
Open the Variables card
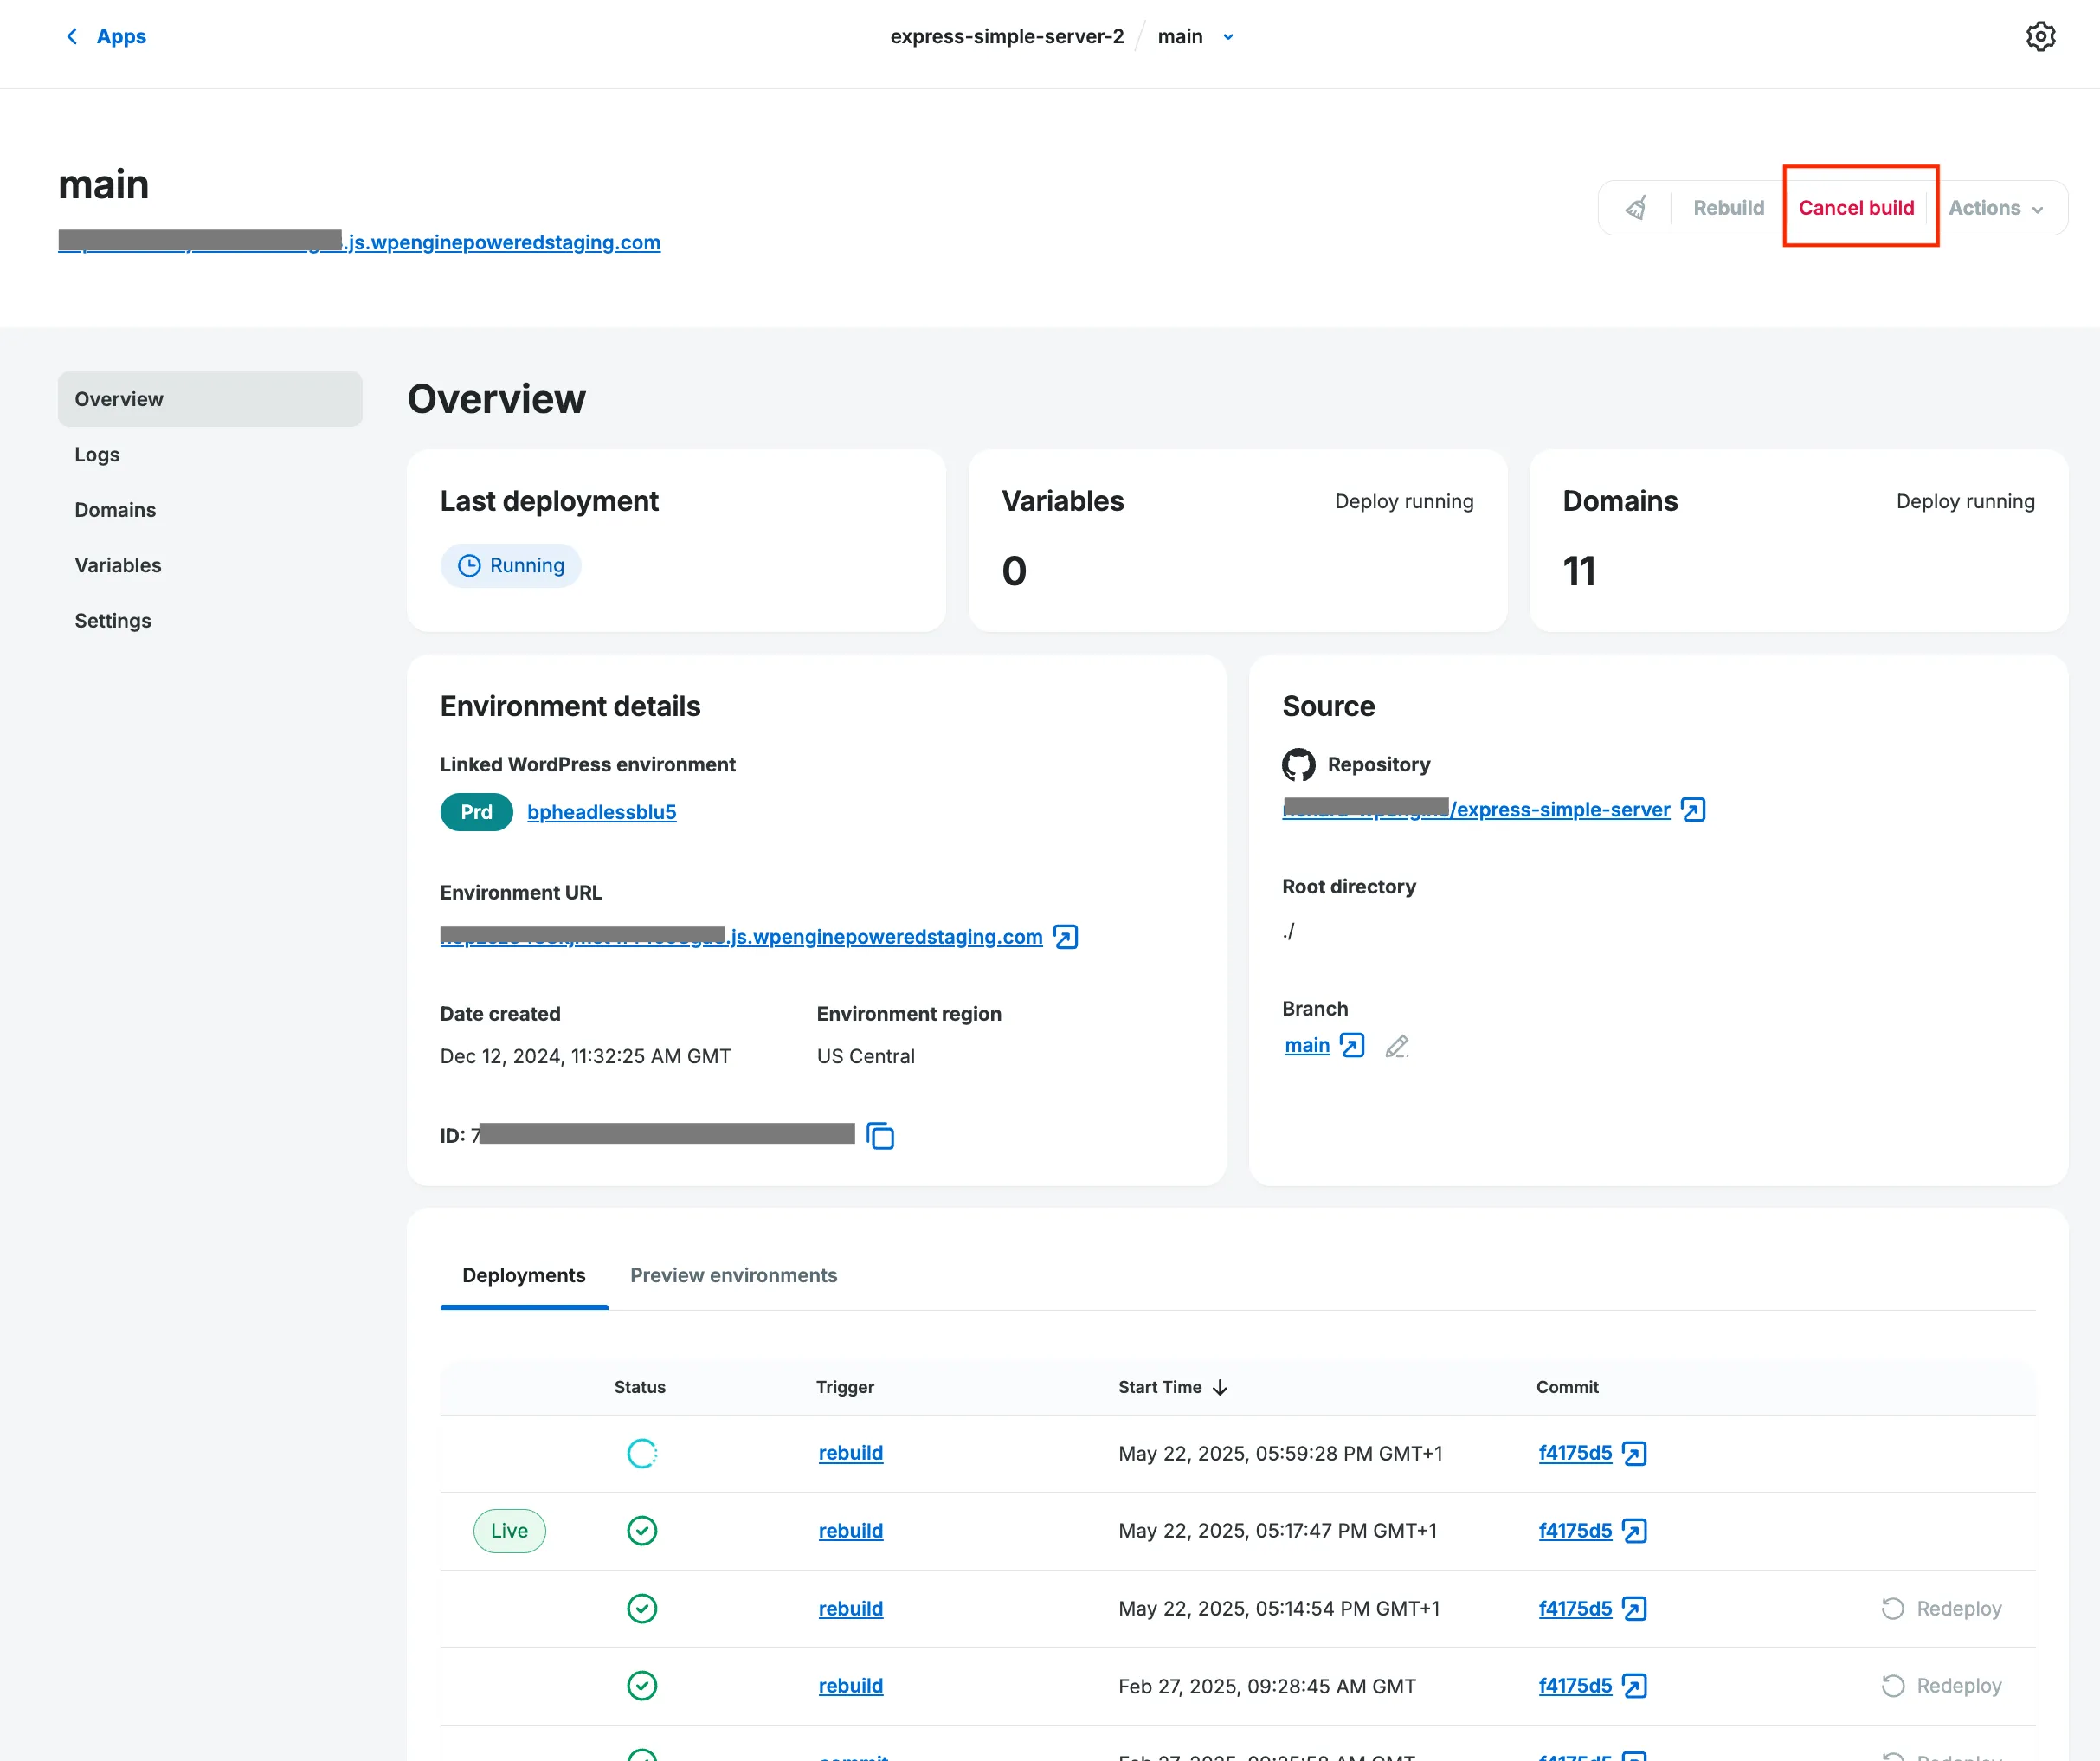tap(1237, 540)
